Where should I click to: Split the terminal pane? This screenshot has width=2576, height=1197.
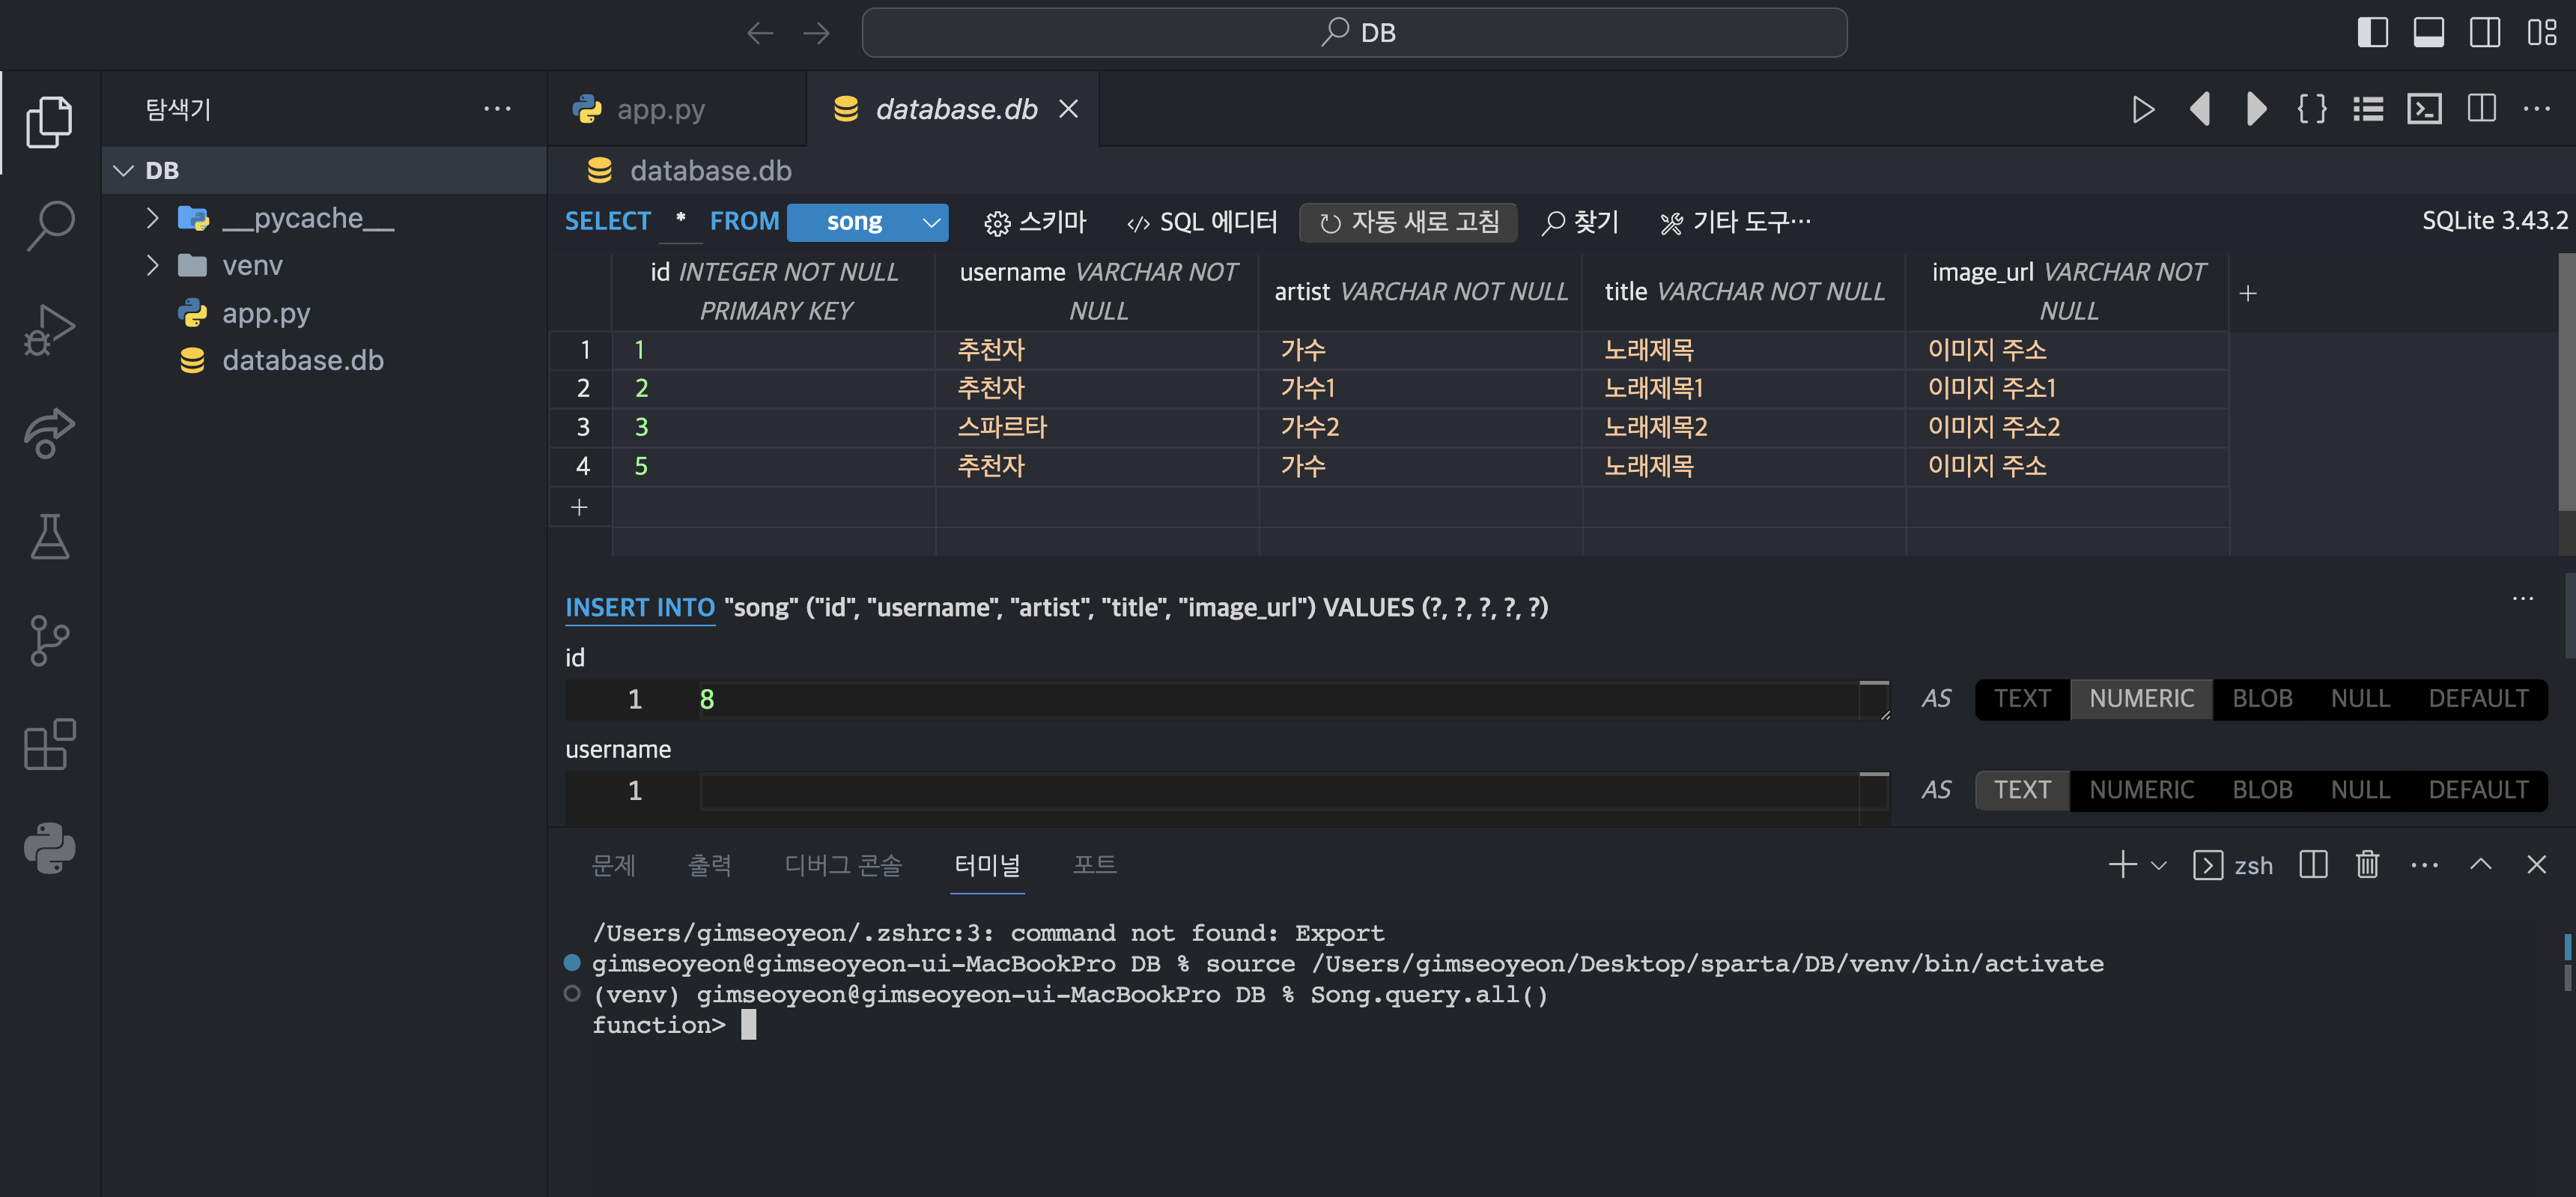[2313, 865]
